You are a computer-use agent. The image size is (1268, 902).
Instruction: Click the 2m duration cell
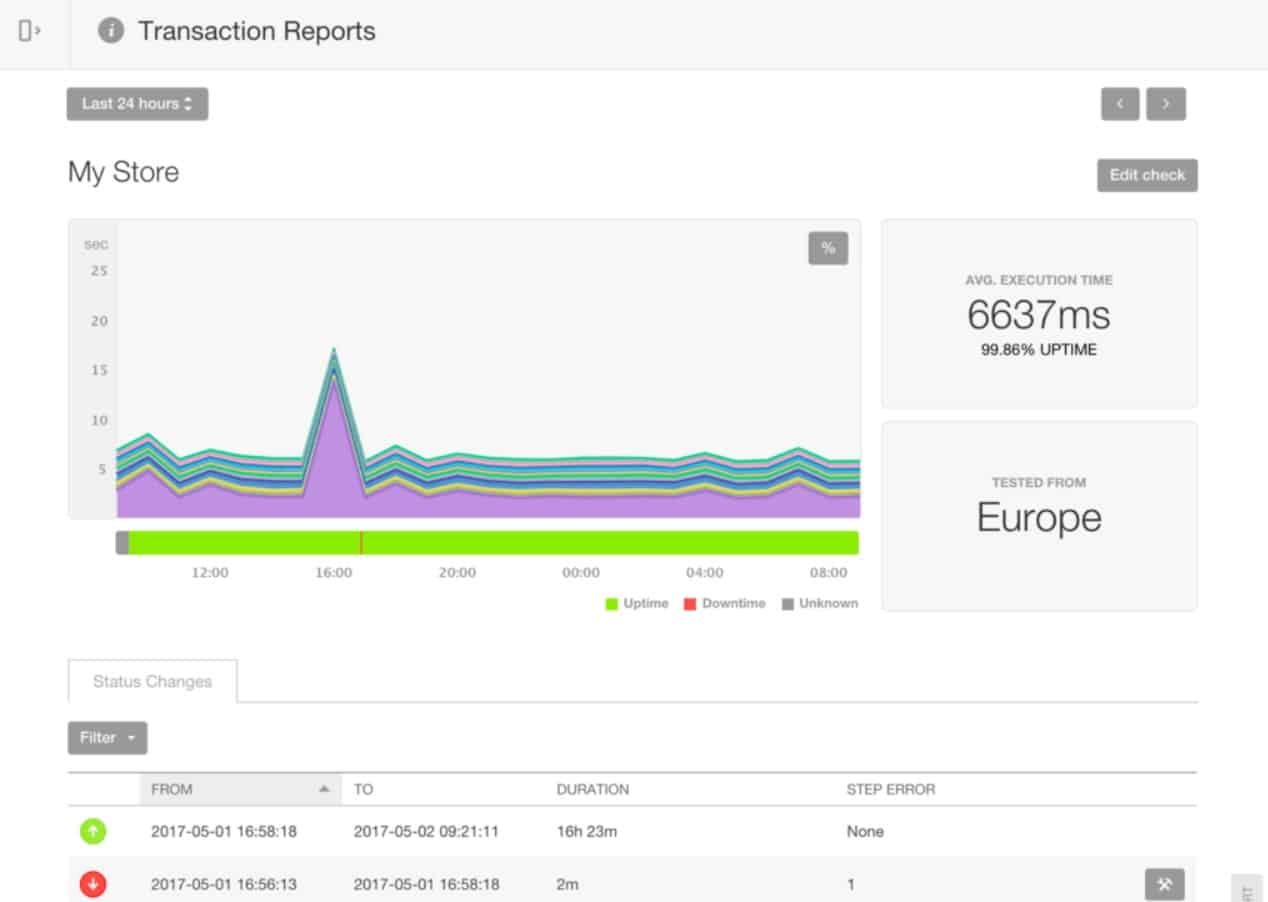pos(567,884)
